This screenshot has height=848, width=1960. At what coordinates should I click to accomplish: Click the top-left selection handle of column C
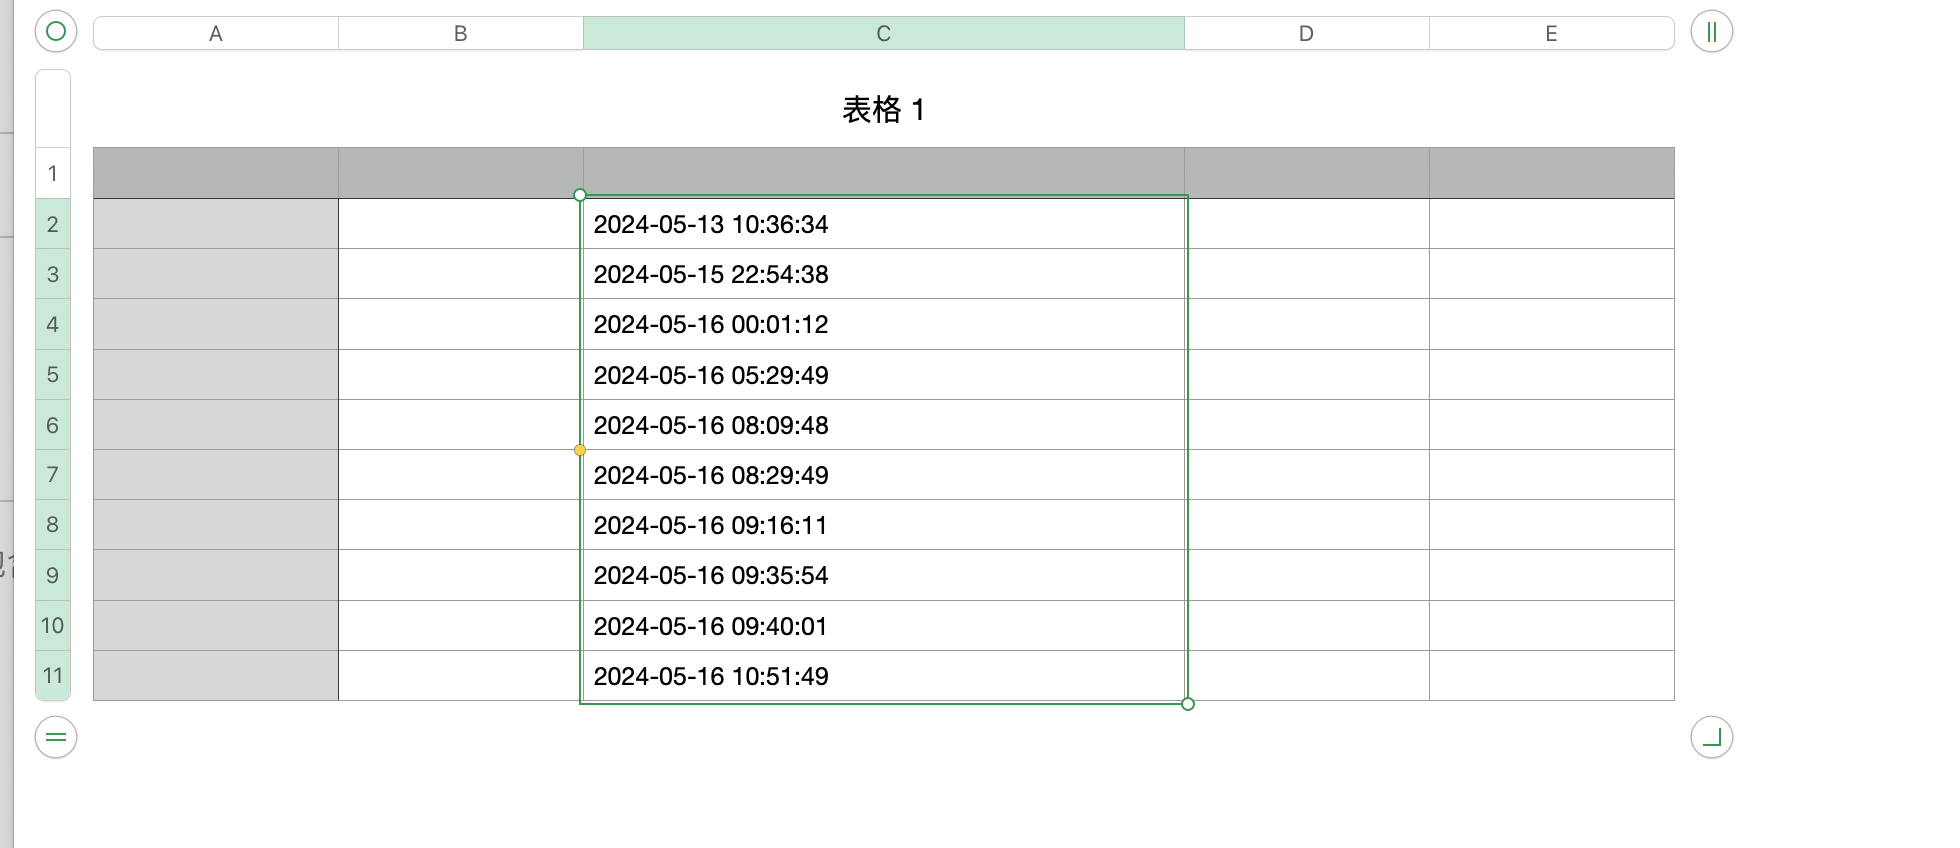pos(580,195)
